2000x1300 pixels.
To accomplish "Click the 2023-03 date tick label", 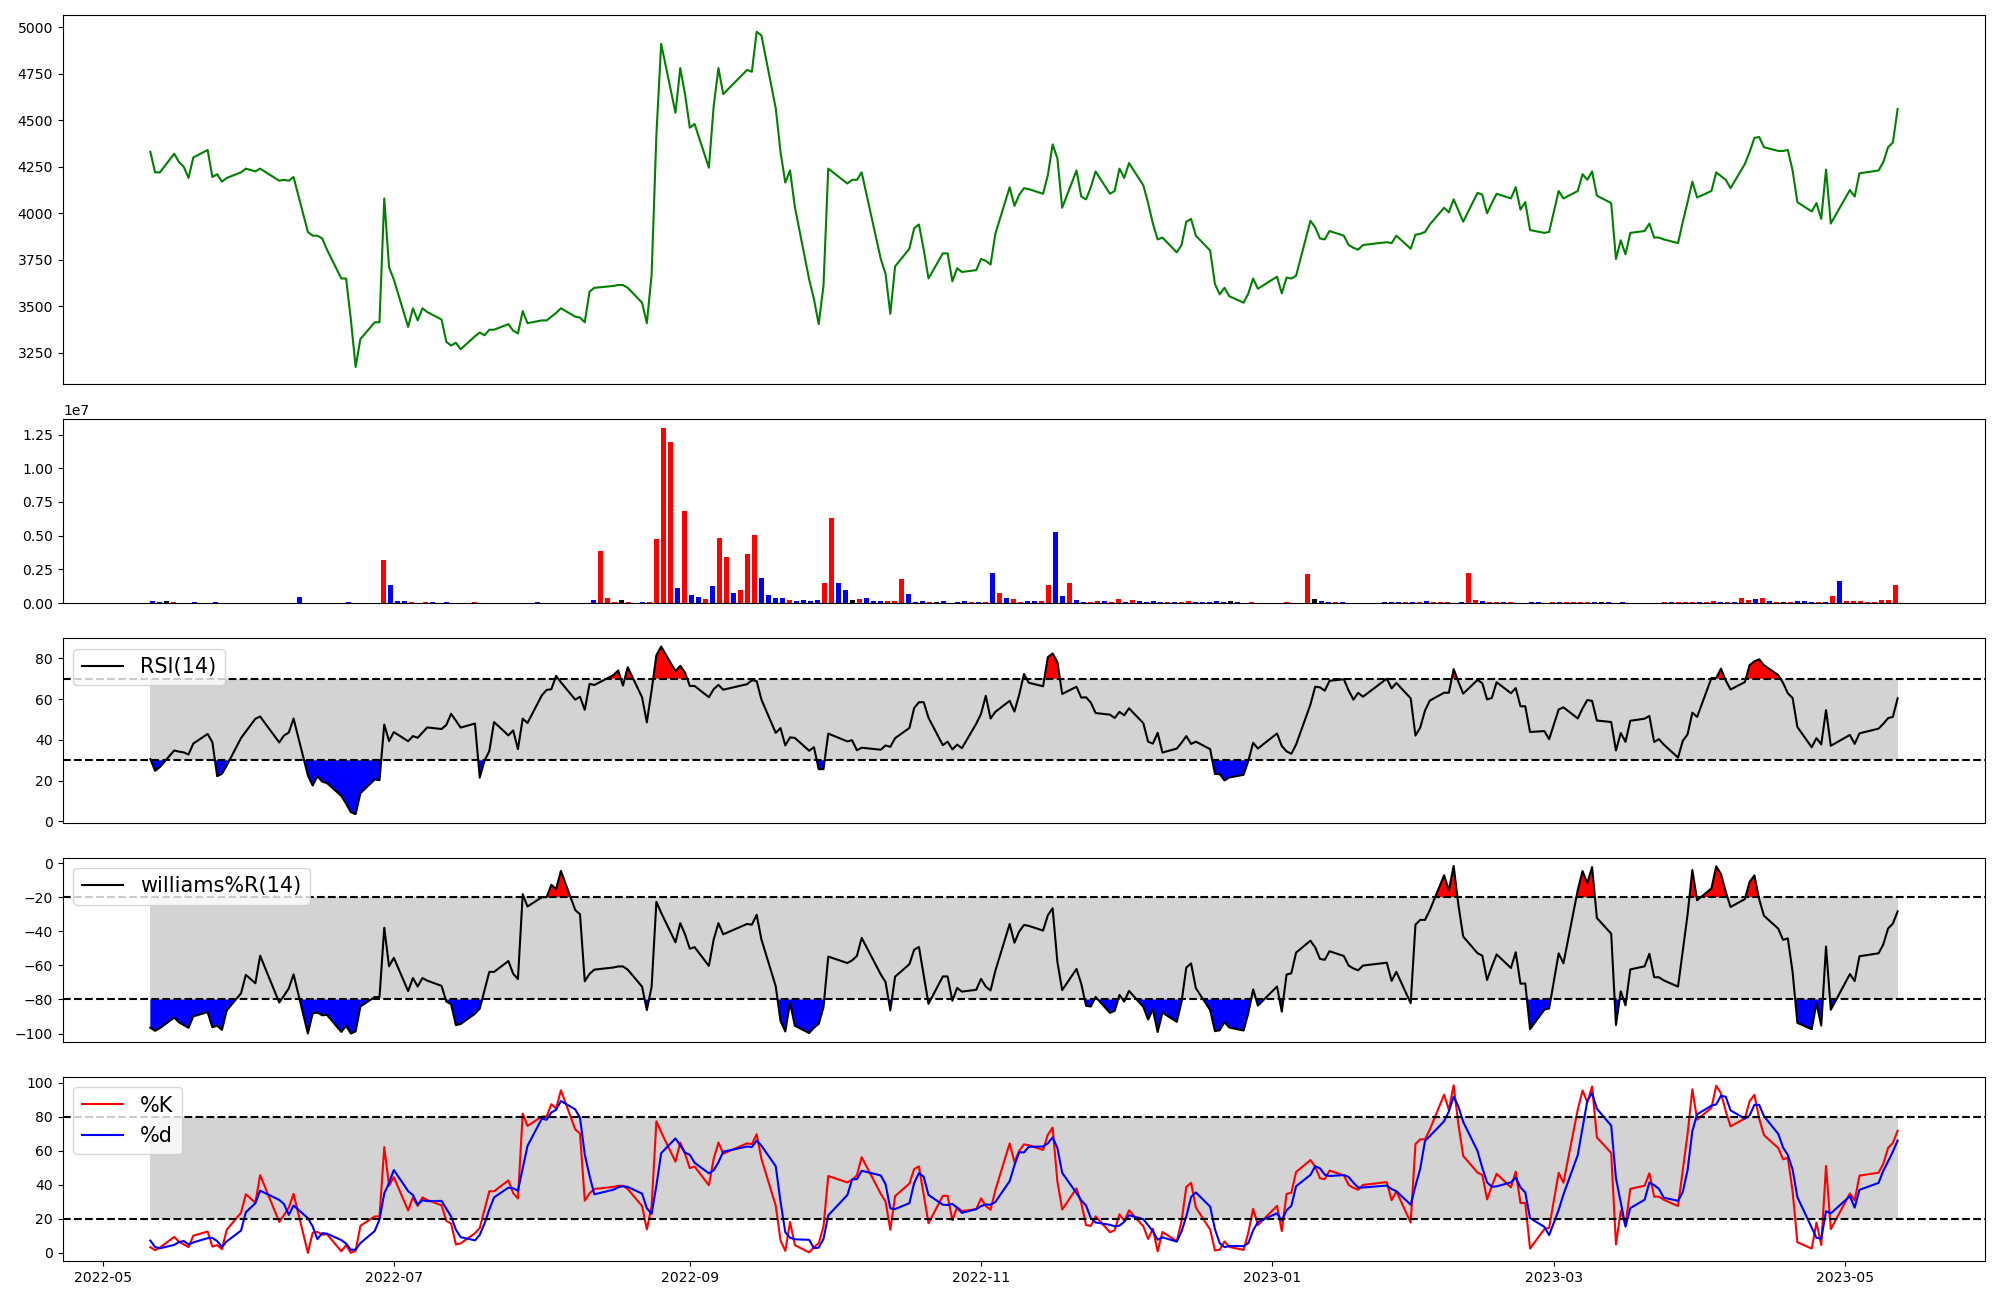I will point(1555,1277).
